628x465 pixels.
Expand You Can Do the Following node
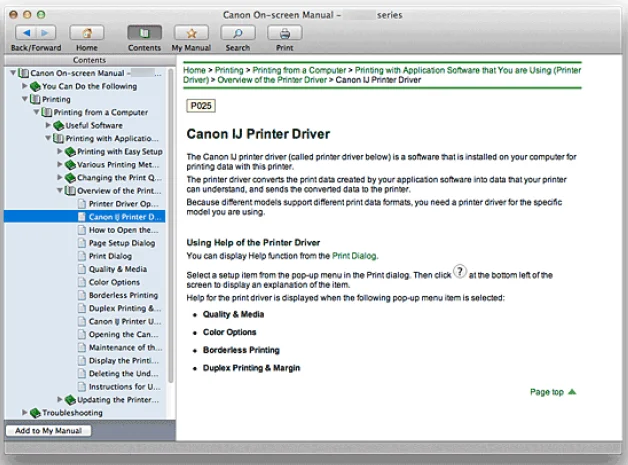click(25, 86)
